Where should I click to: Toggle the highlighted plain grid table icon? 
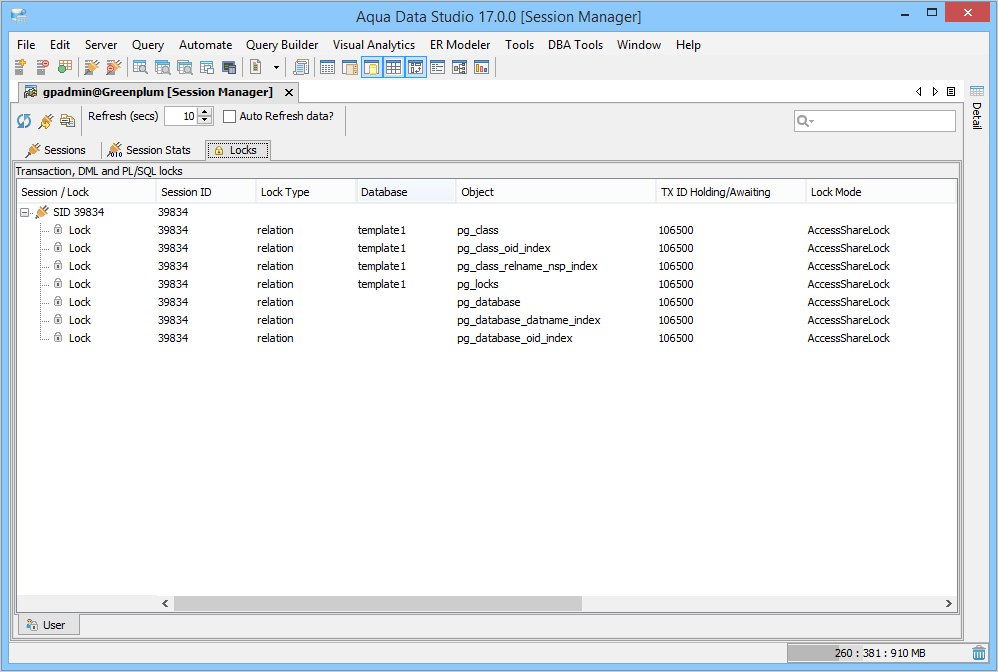tap(393, 67)
